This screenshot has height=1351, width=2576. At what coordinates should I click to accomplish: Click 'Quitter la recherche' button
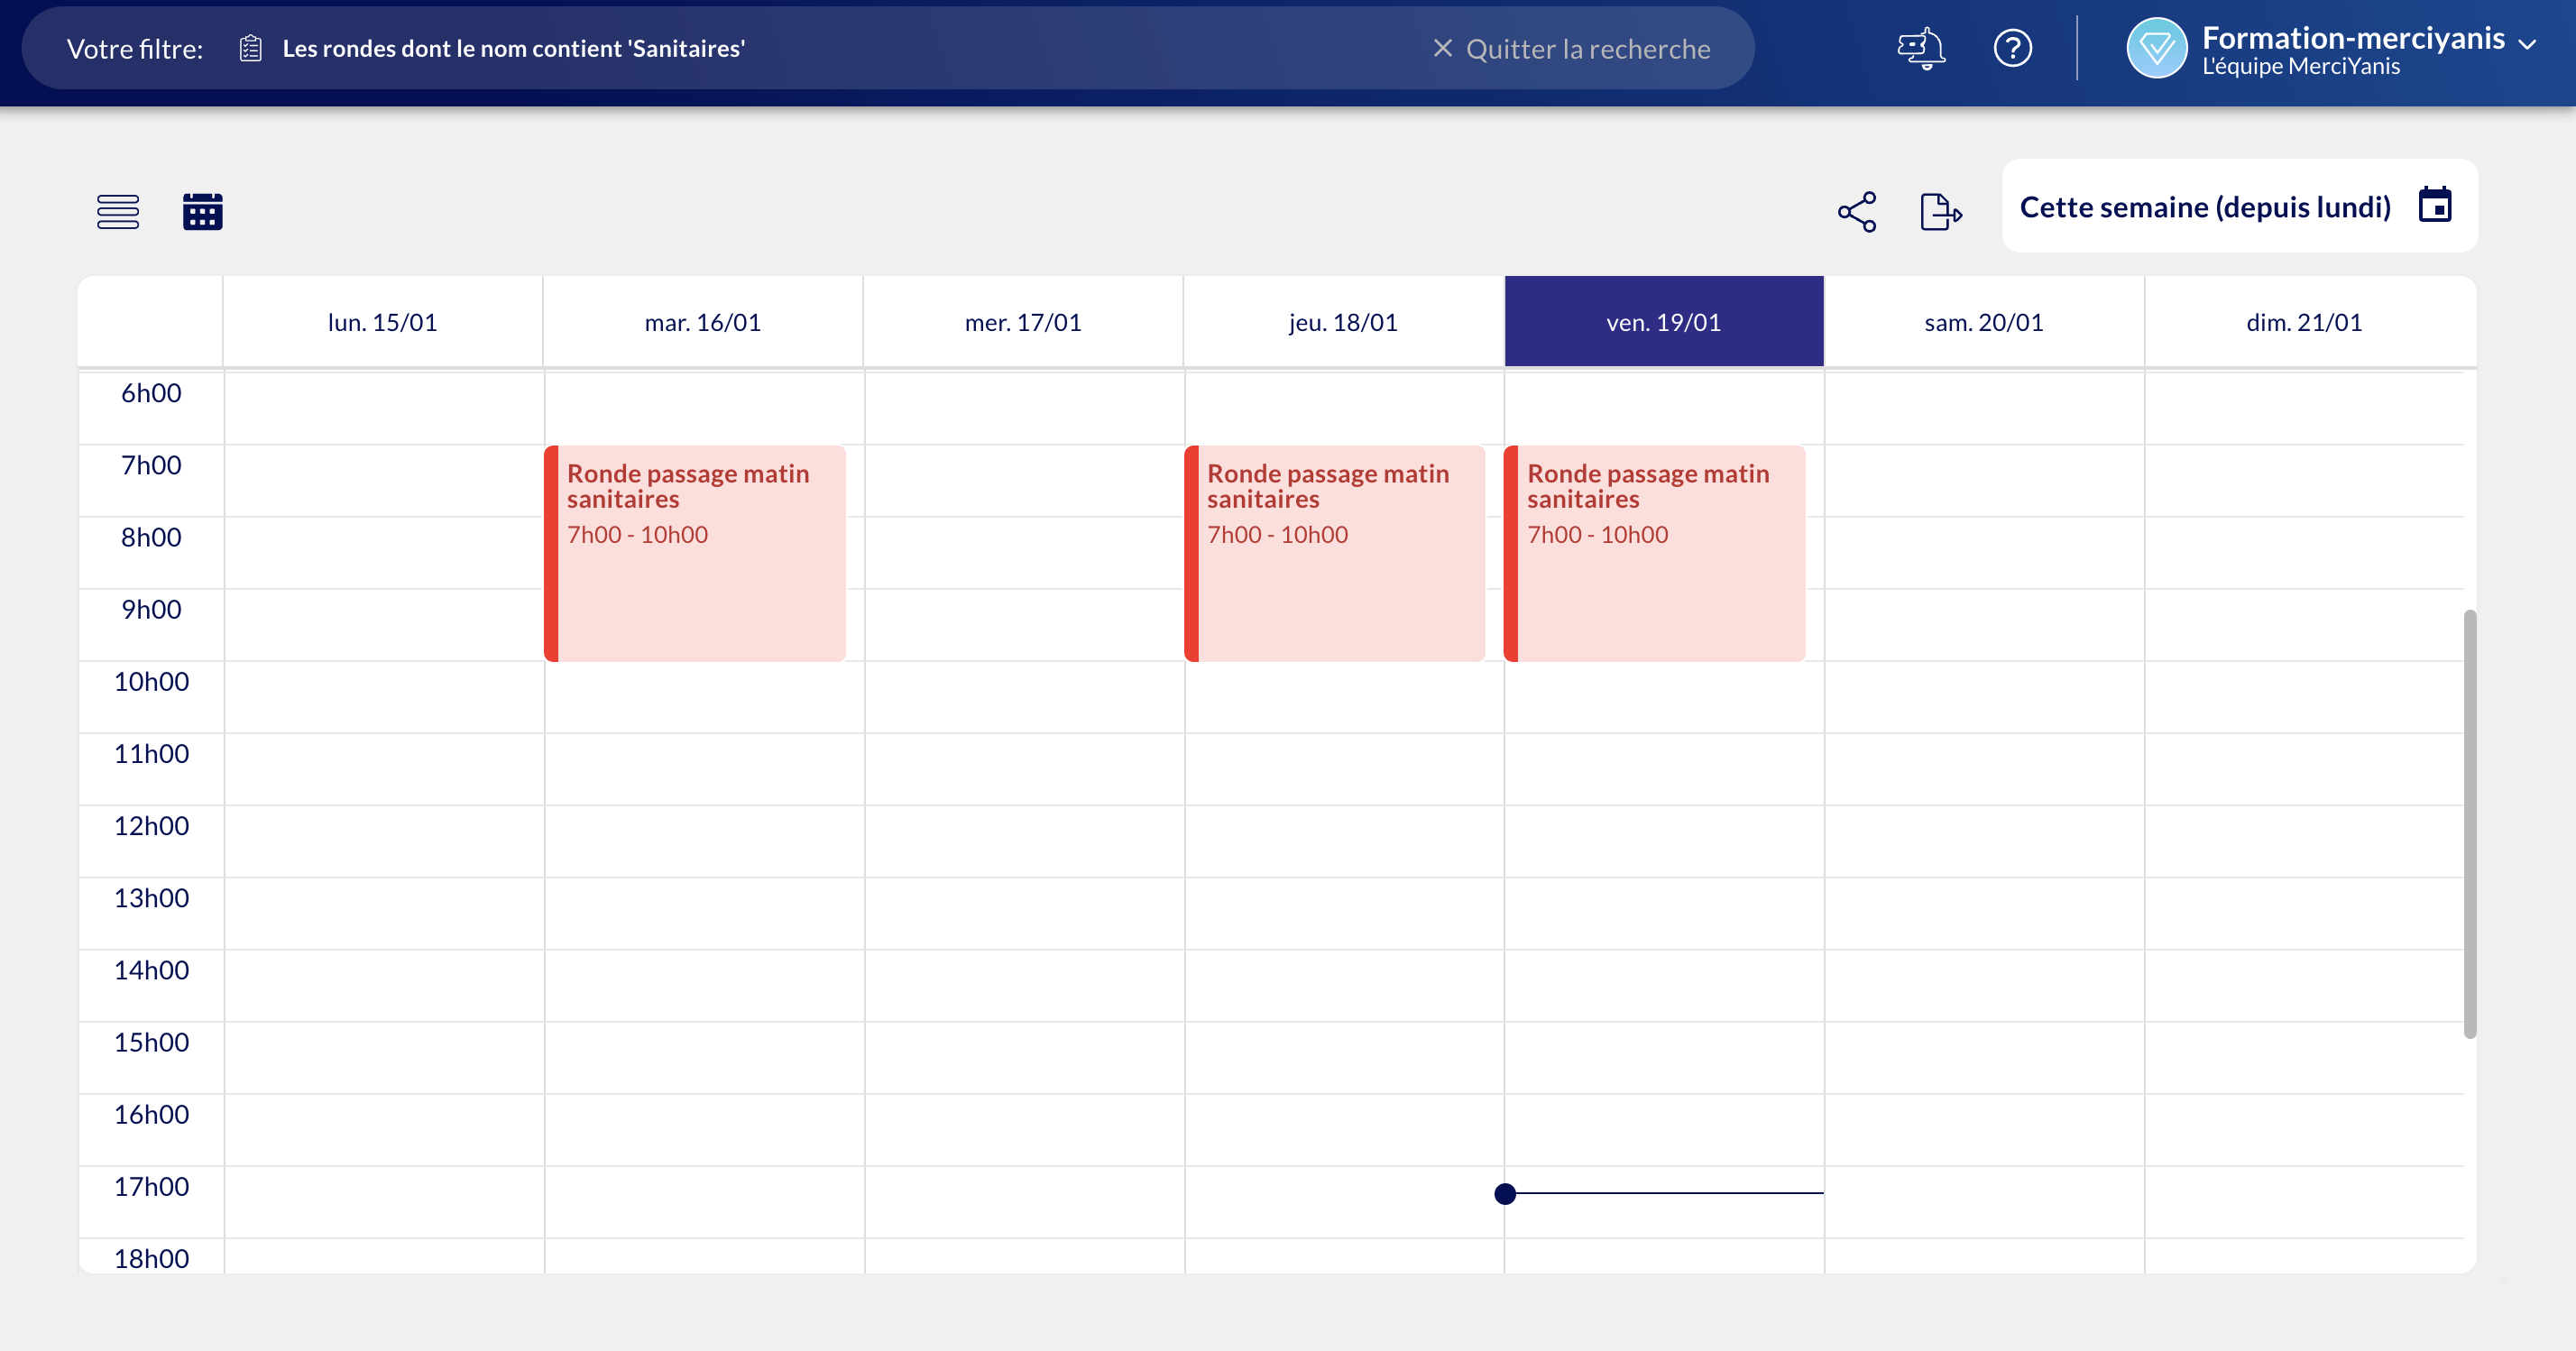1571,48
